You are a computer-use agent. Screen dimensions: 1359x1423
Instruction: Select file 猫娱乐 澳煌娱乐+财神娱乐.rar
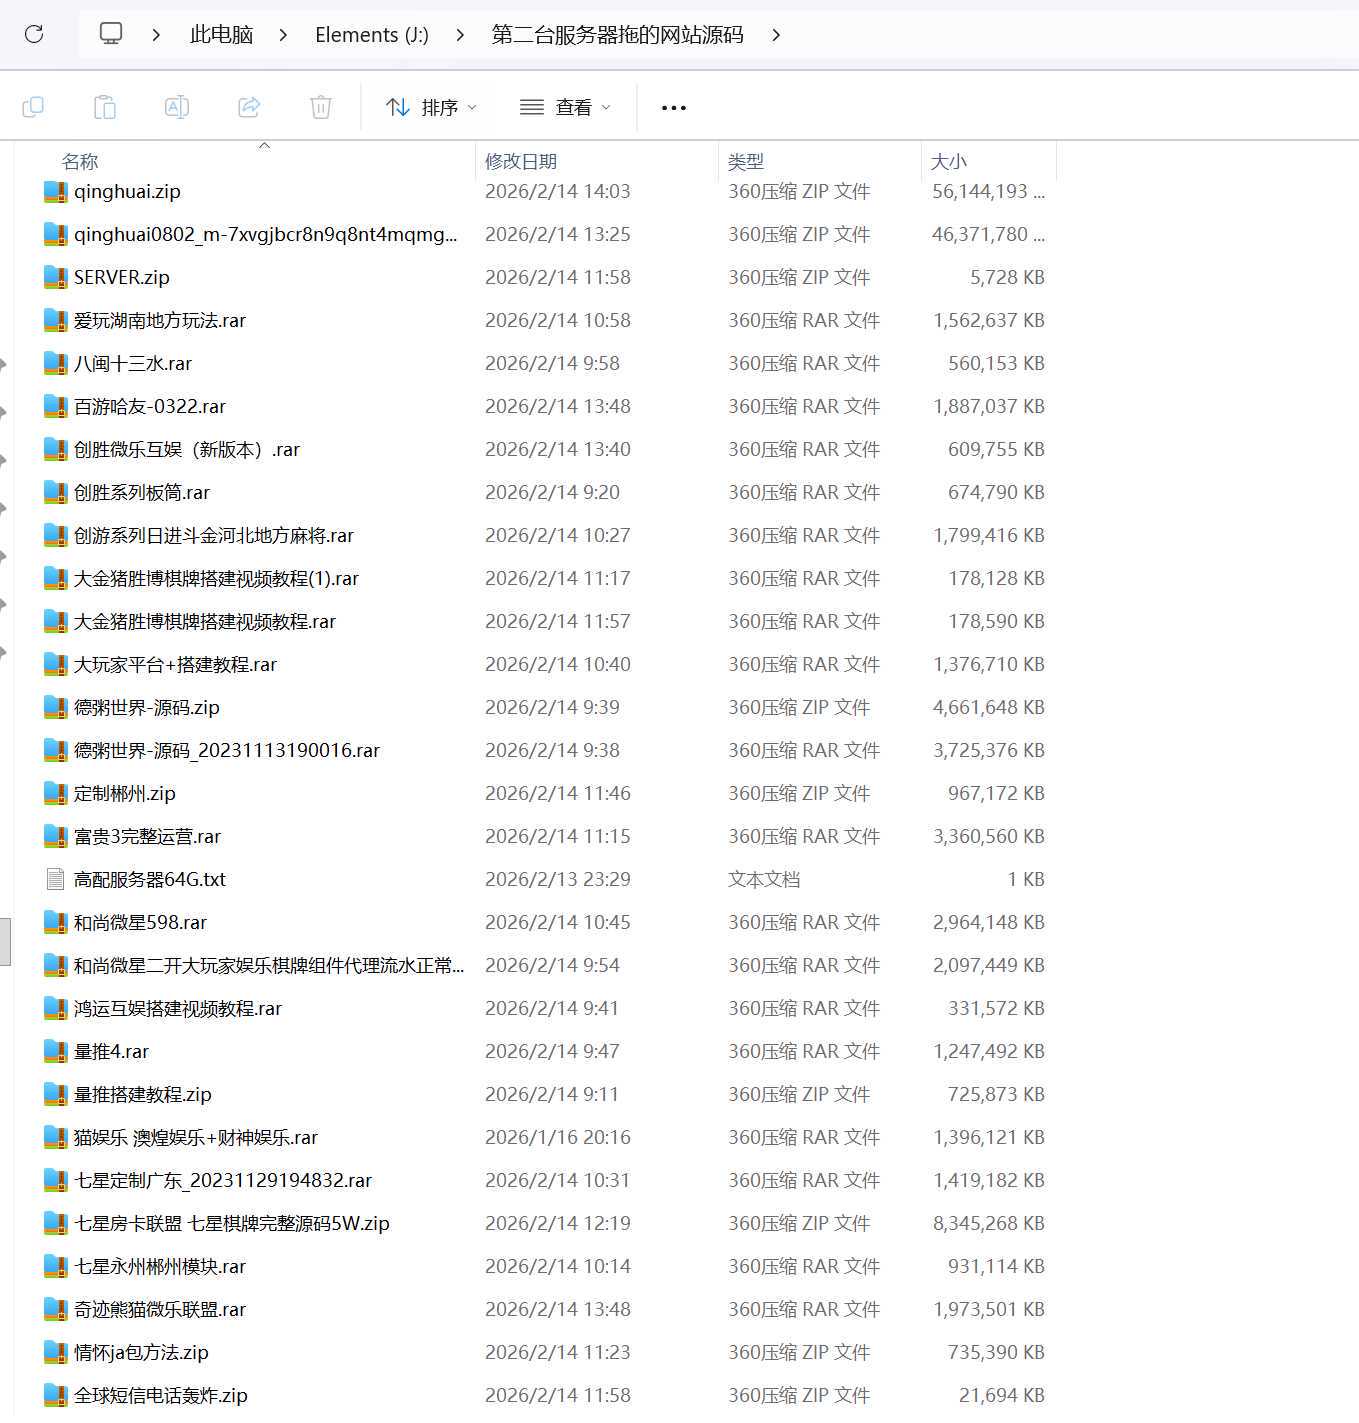click(x=196, y=1138)
